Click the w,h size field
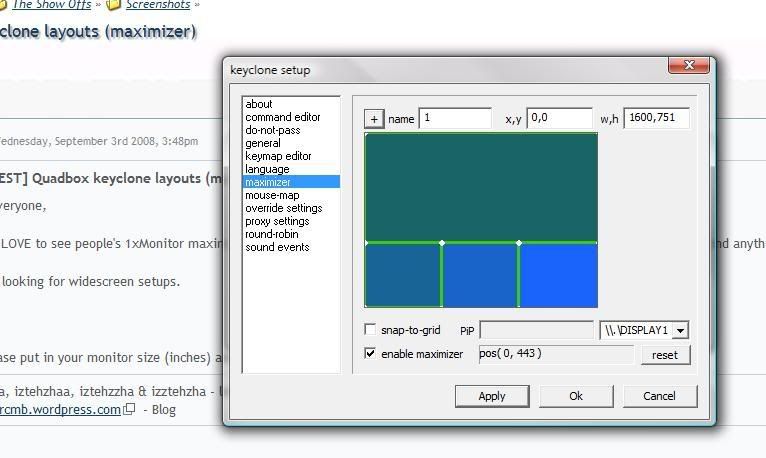766x458 pixels. [x=657, y=118]
